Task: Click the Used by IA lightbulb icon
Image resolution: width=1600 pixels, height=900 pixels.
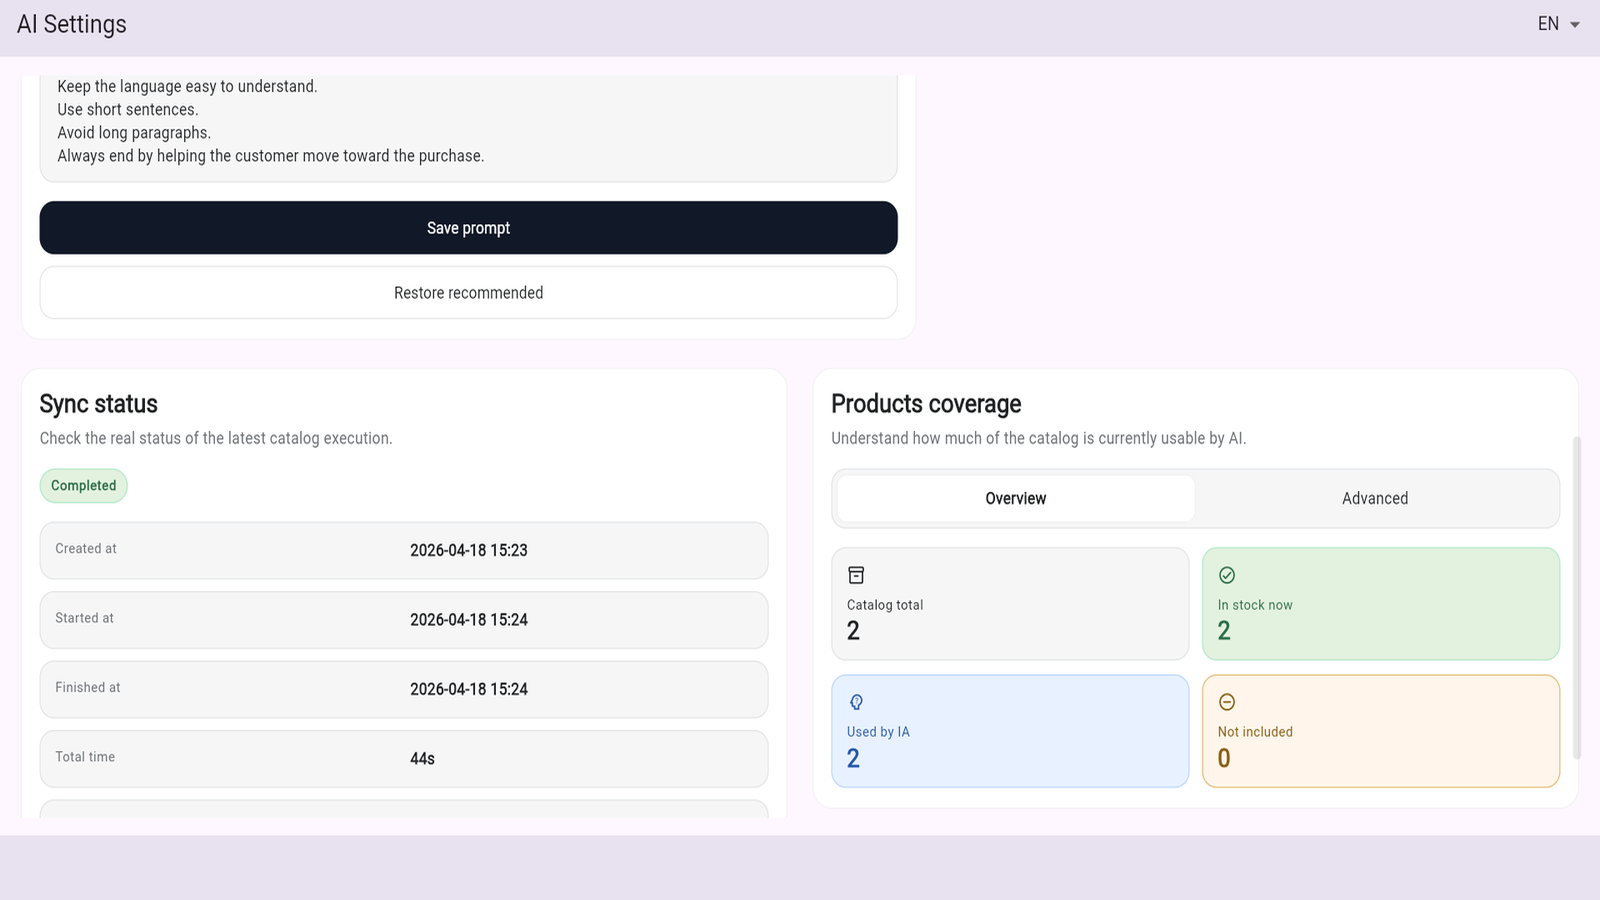Action: 856,702
